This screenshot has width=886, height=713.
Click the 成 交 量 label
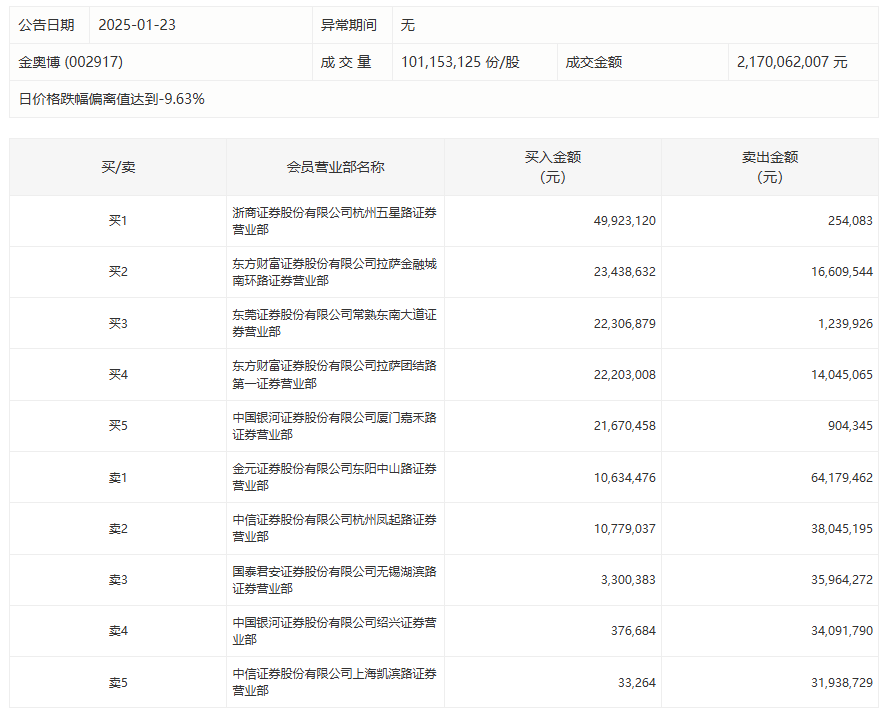pyautogui.click(x=346, y=62)
